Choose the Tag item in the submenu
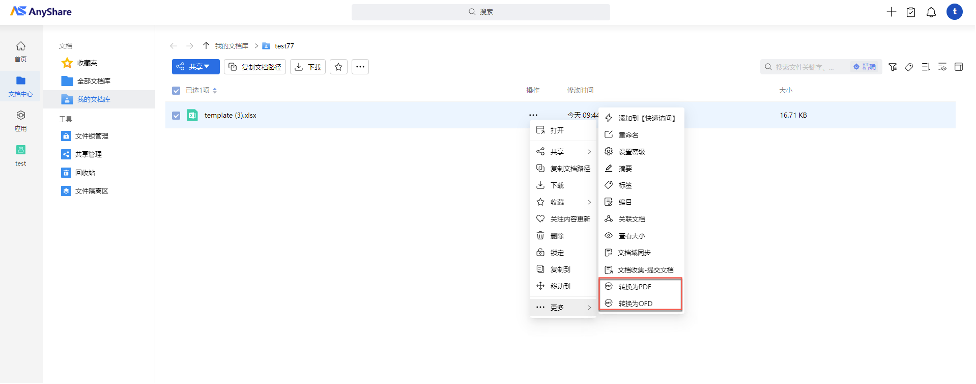Screen dimensions: 976x384 point(640,185)
